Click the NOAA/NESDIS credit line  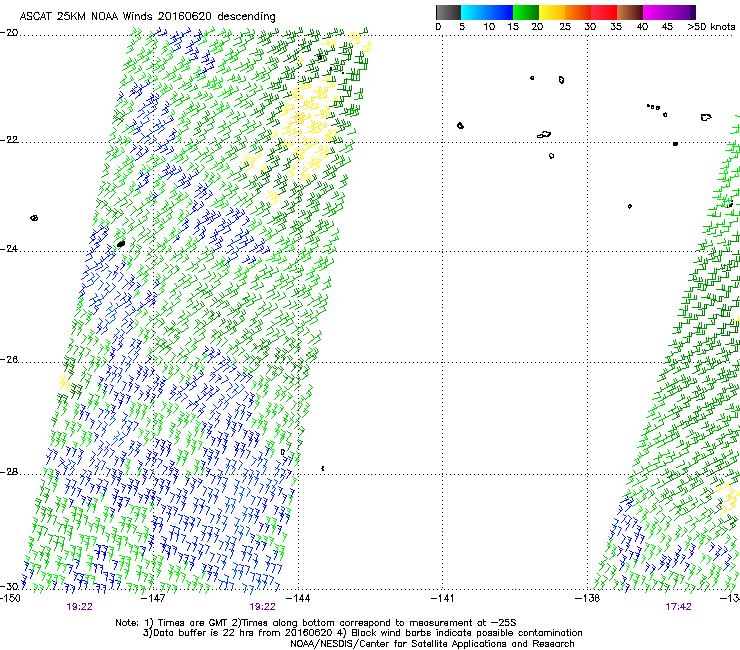point(432,644)
